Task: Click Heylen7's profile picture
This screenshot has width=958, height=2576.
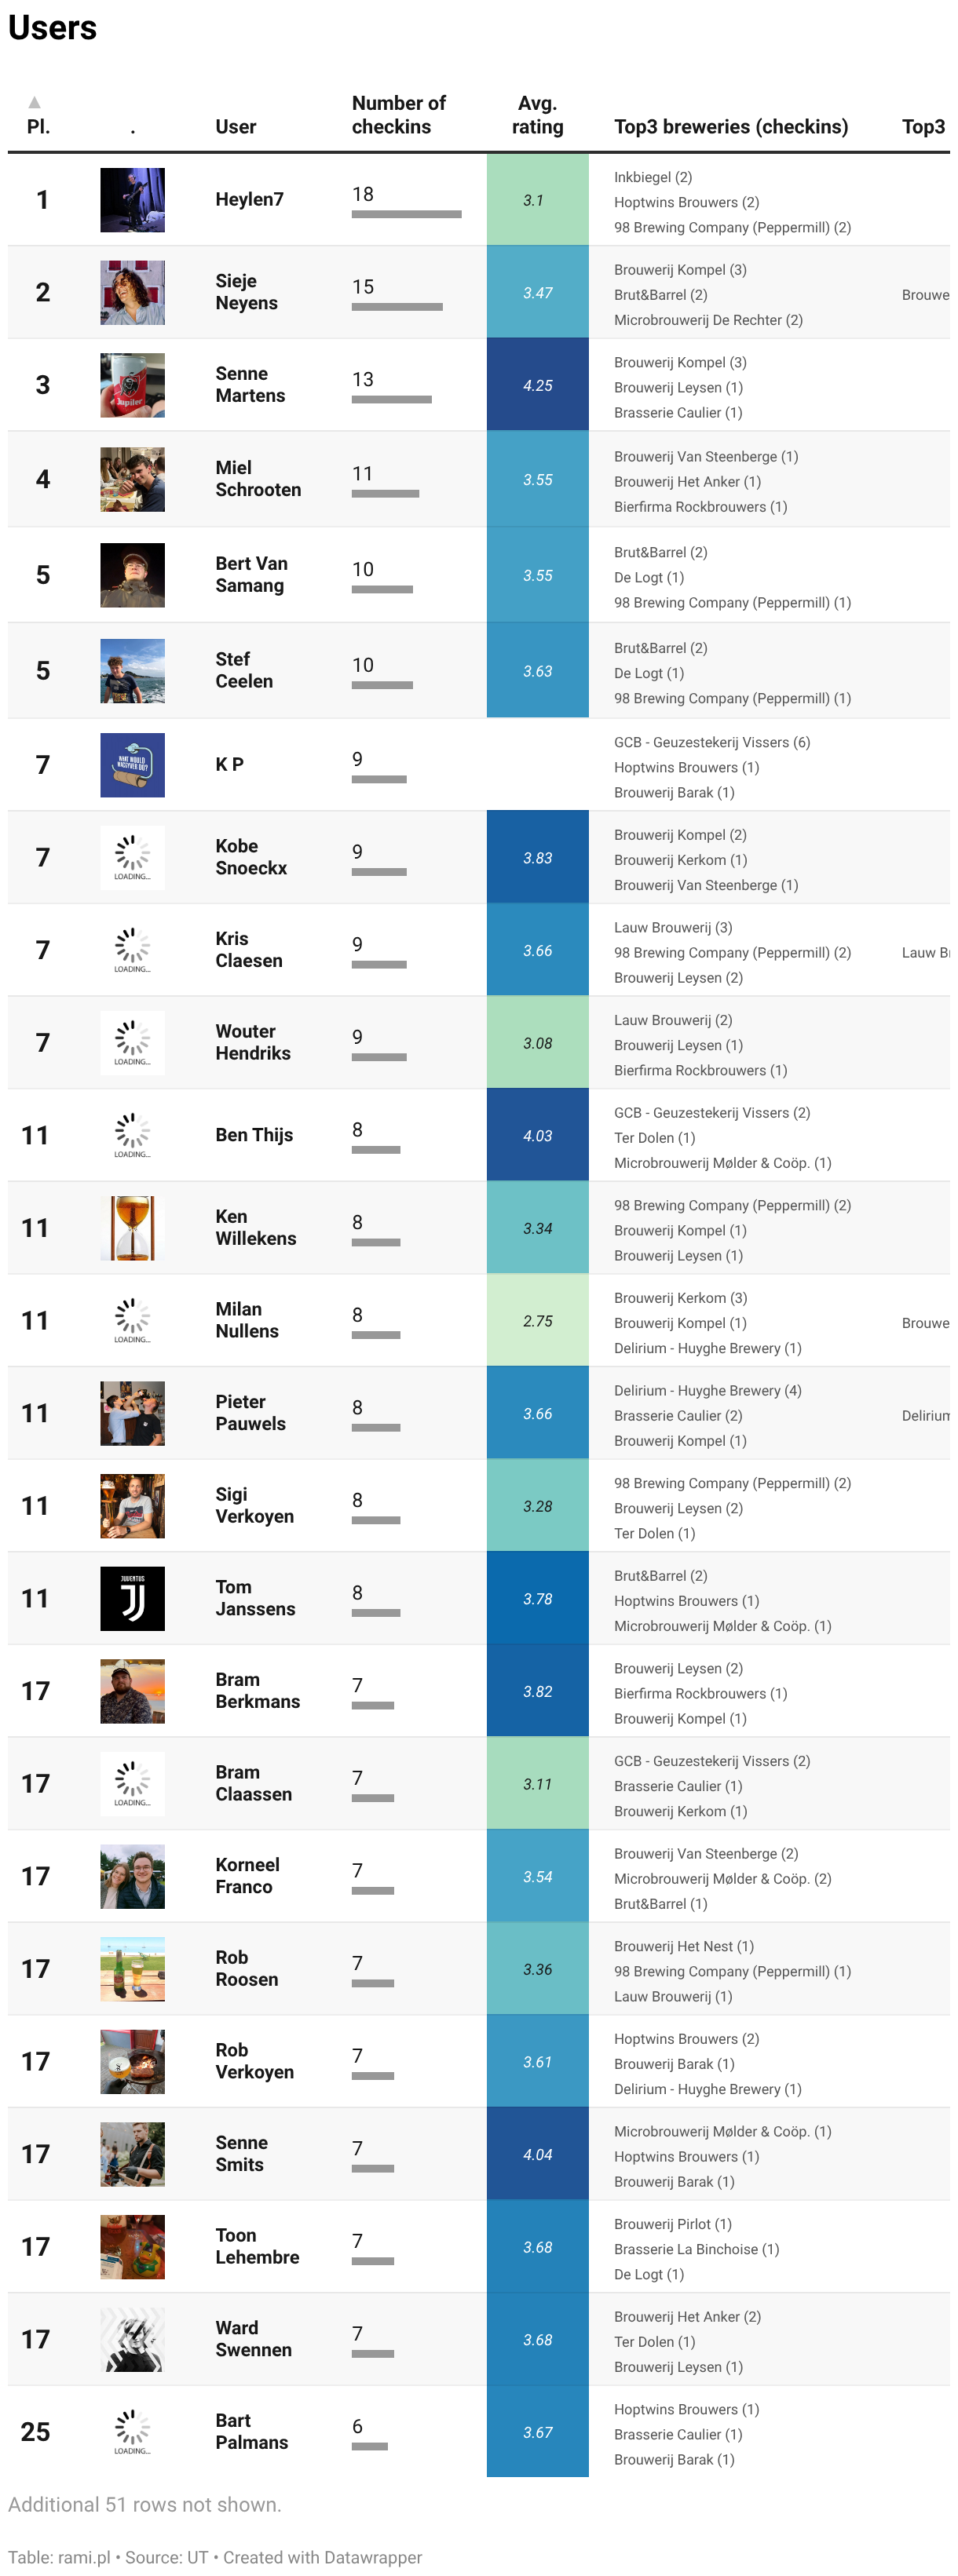Action: pos(132,200)
